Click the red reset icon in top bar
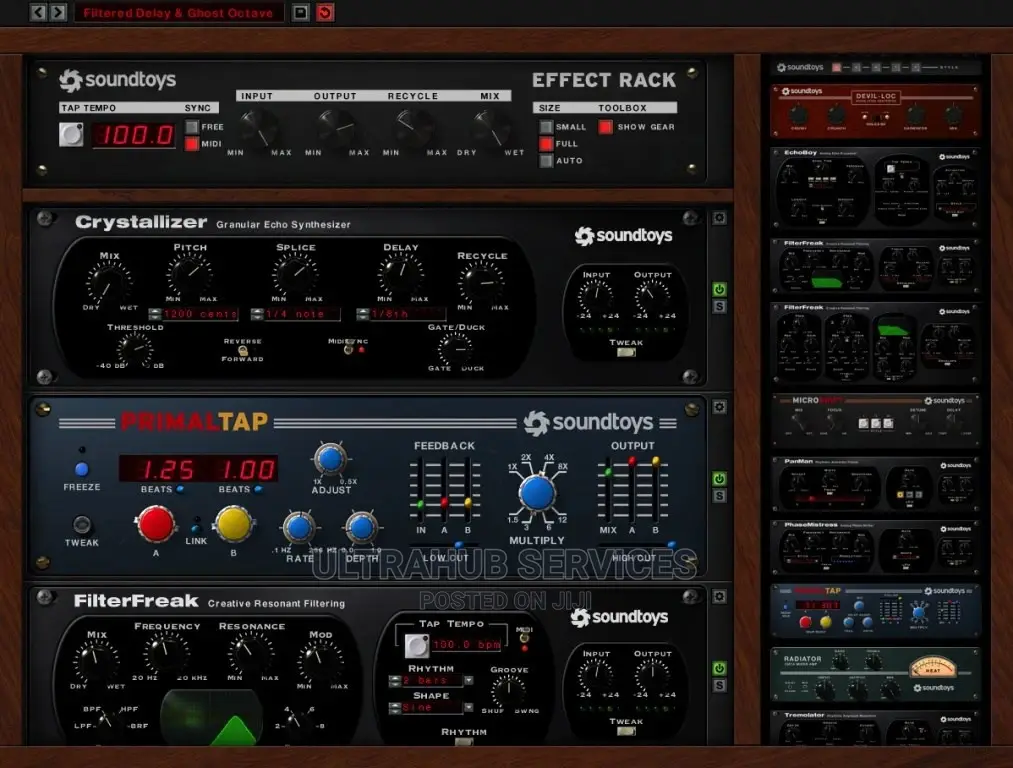1013x768 pixels. tap(325, 12)
